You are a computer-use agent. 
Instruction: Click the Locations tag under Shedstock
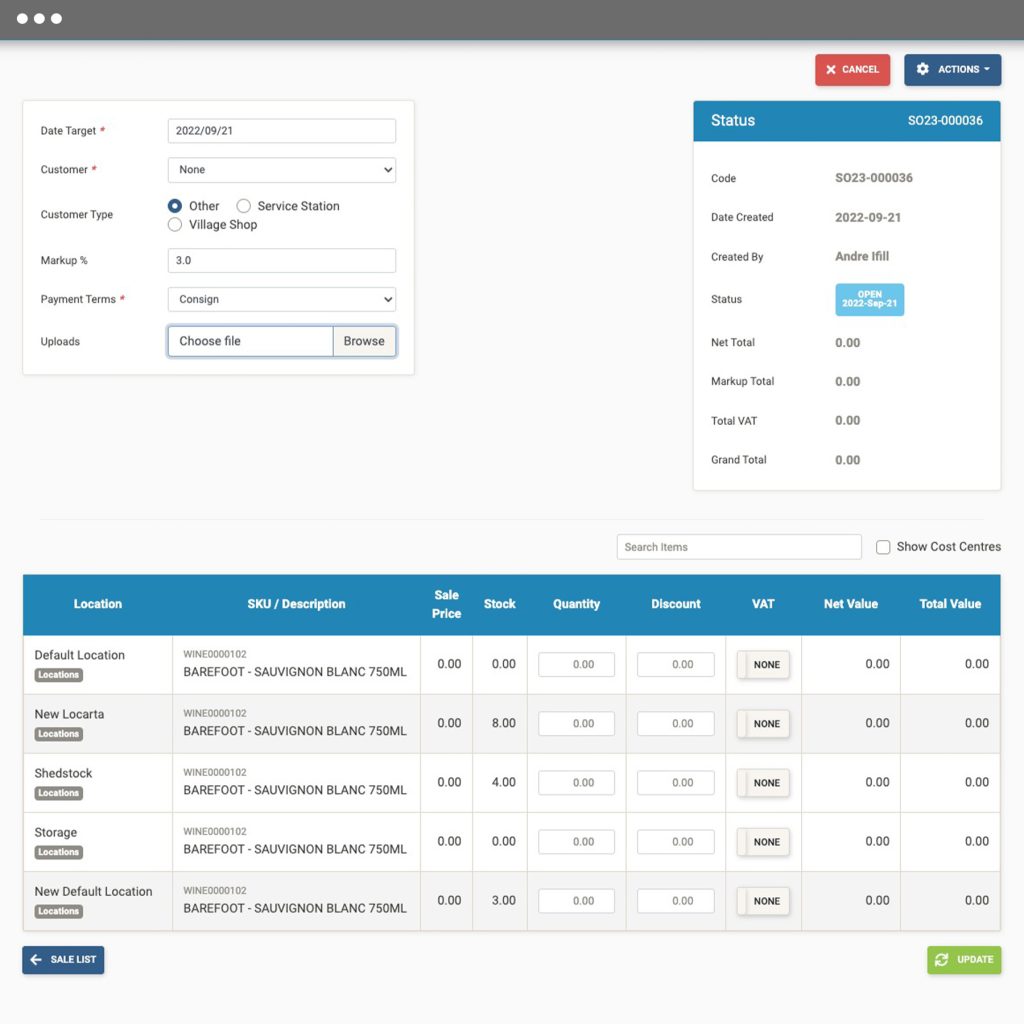click(x=58, y=793)
